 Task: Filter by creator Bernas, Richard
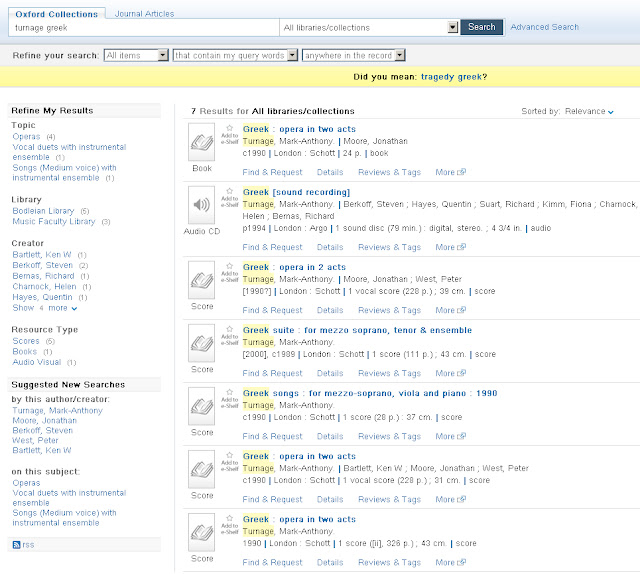pyautogui.click(x=43, y=276)
